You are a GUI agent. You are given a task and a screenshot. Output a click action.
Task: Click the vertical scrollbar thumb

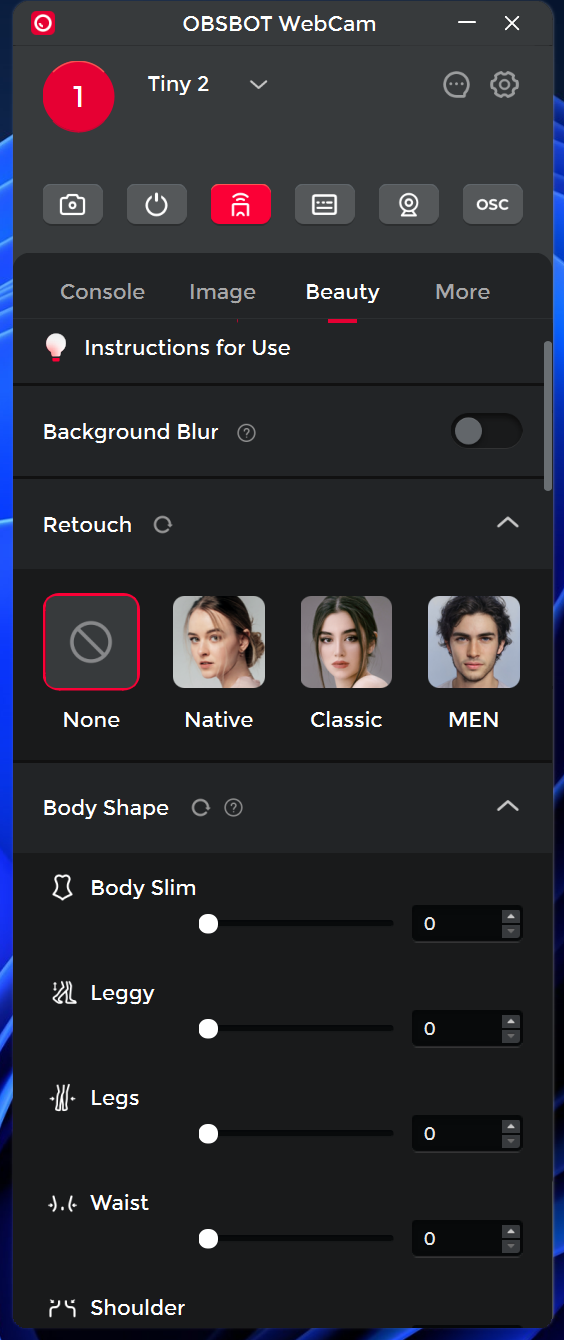[548, 416]
